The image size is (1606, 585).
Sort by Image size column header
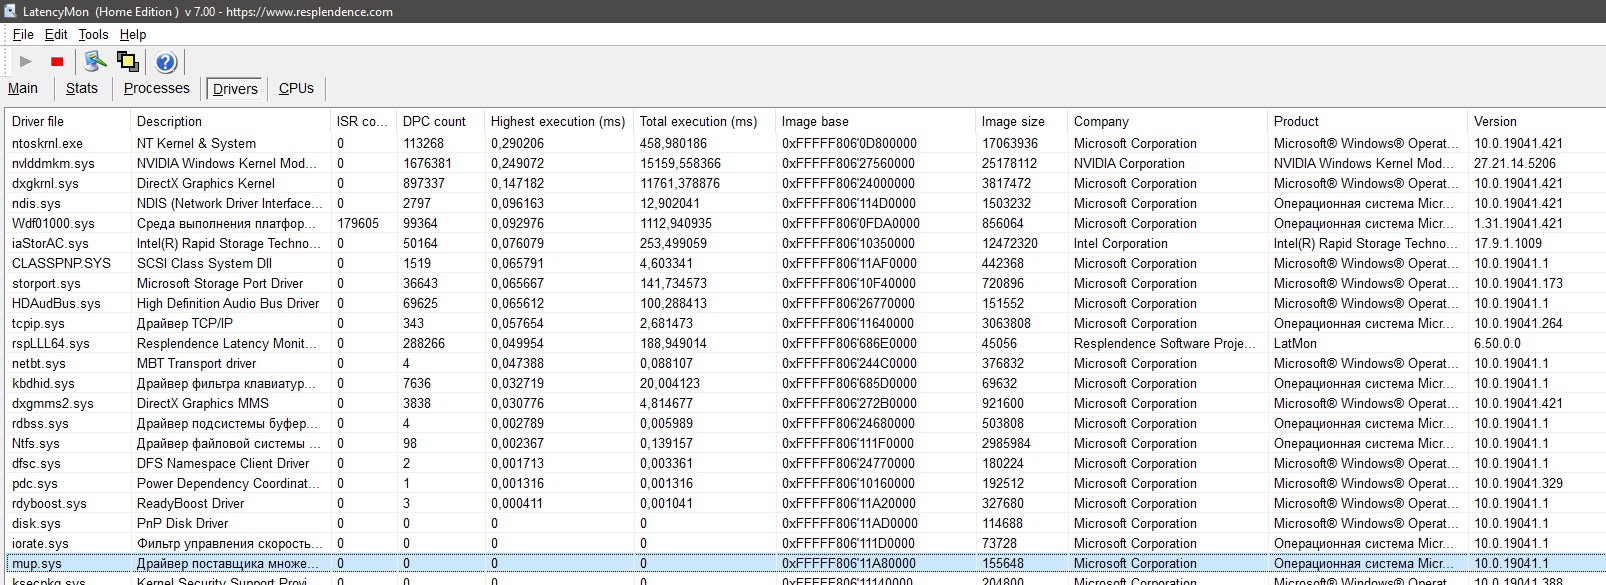(1021, 121)
